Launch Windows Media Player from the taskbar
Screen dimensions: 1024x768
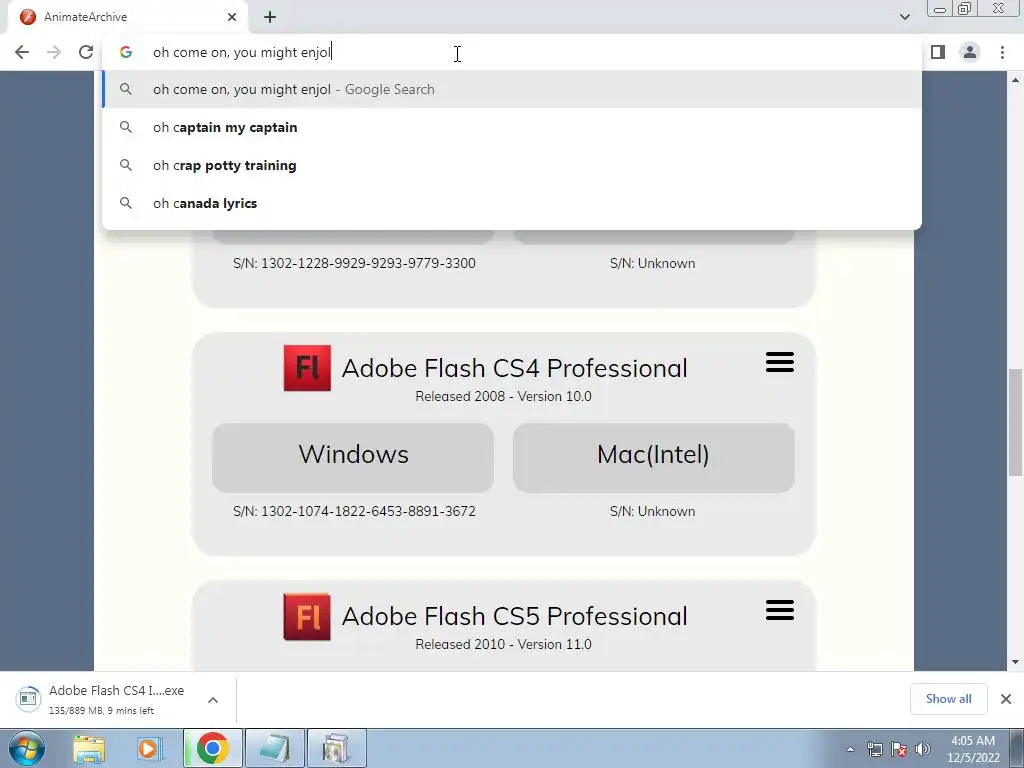pos(149,748)
